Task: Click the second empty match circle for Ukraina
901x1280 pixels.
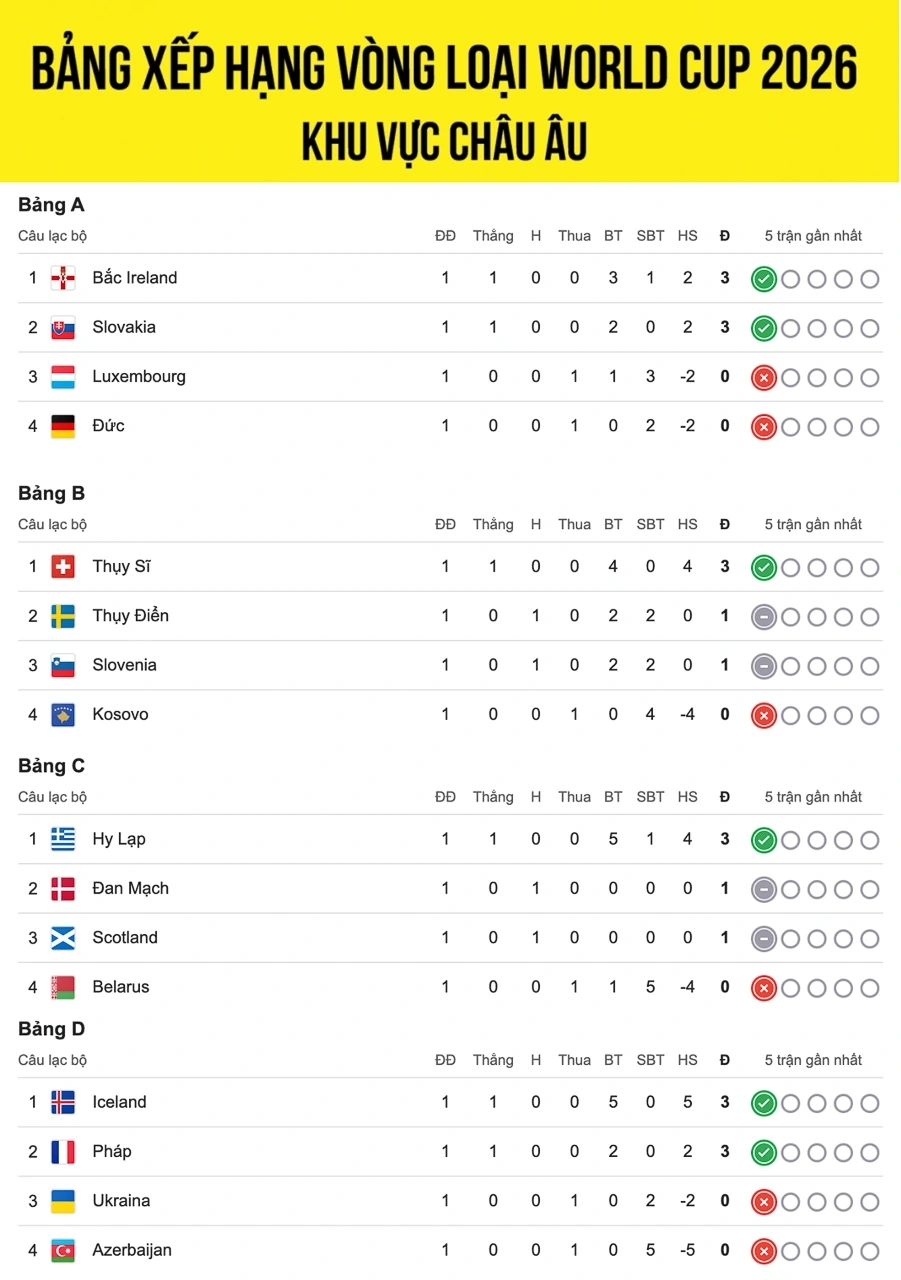Action: pyautogui.click(x=817, y=1202)
